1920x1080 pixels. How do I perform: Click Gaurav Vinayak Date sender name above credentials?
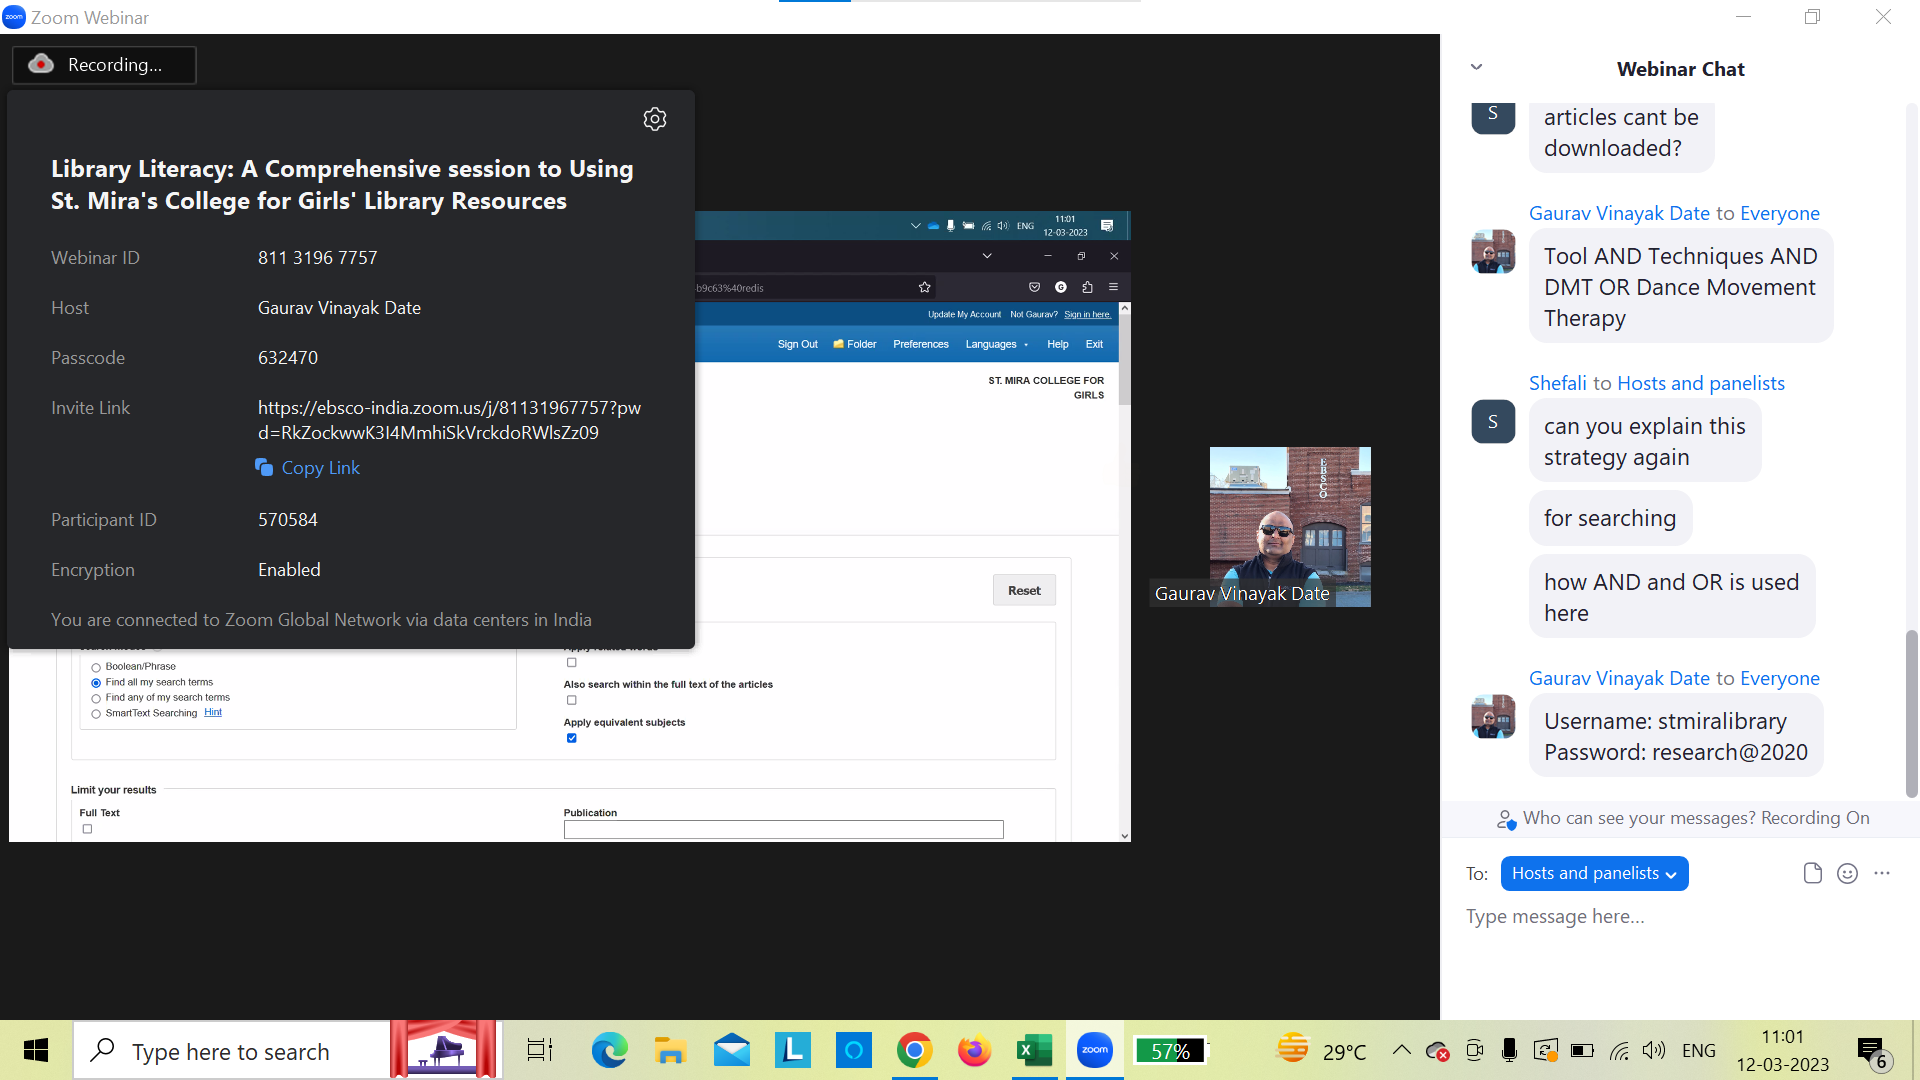click(x=1619, y=678)
